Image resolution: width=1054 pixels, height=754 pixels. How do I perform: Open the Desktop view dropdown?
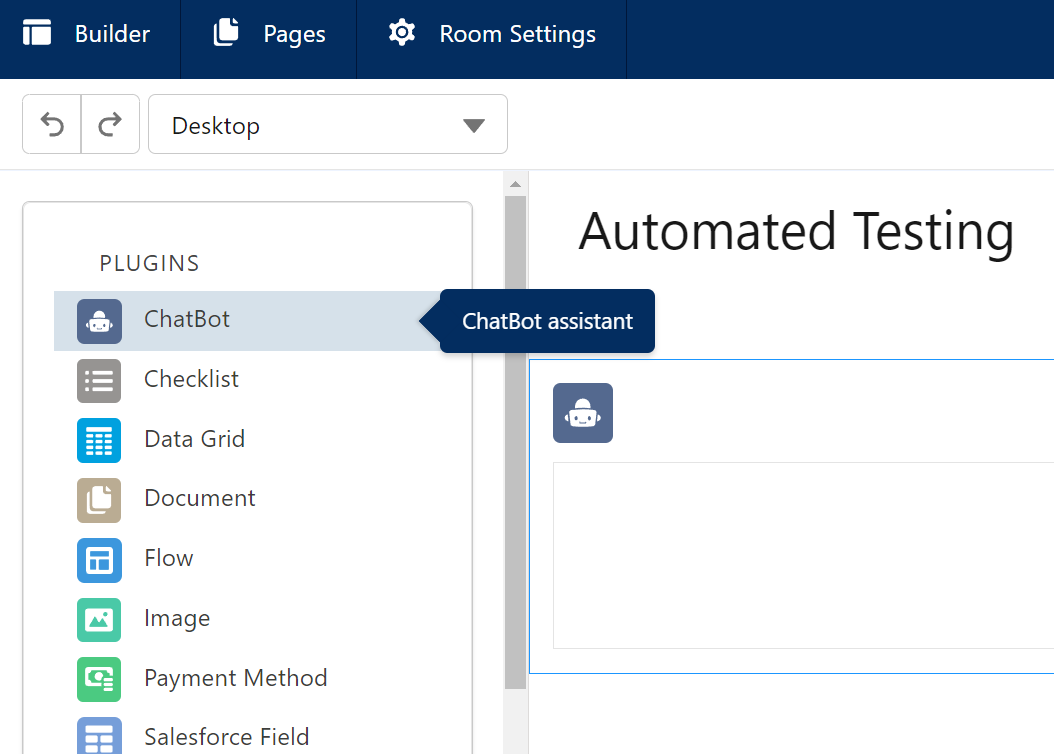pos(328,124)
